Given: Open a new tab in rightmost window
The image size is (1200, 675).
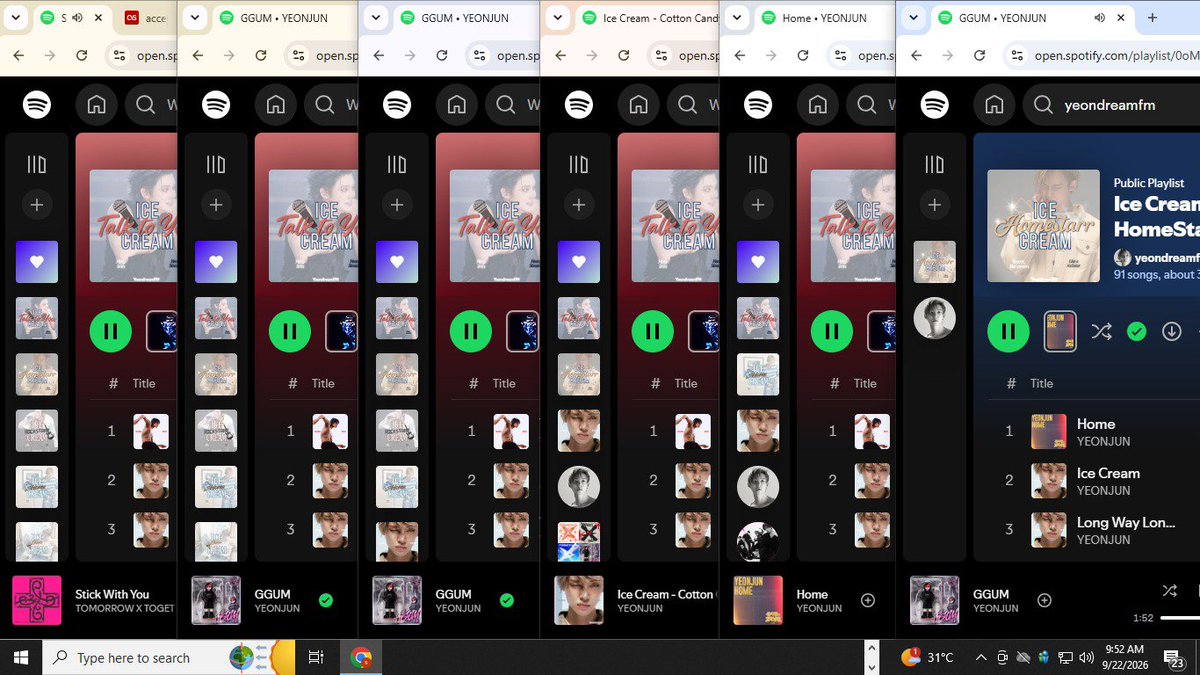Looking at the screenshot, I should [1152, 17].
